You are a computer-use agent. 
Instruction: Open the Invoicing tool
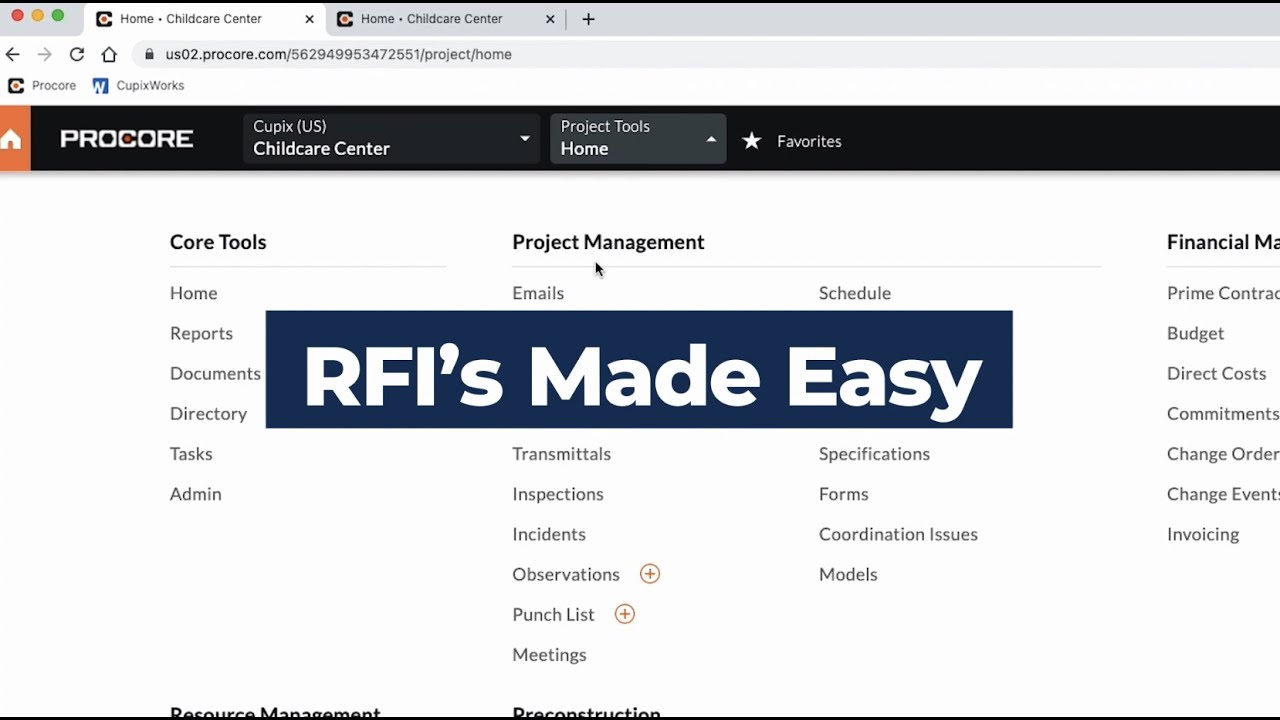coord(1203,534)
